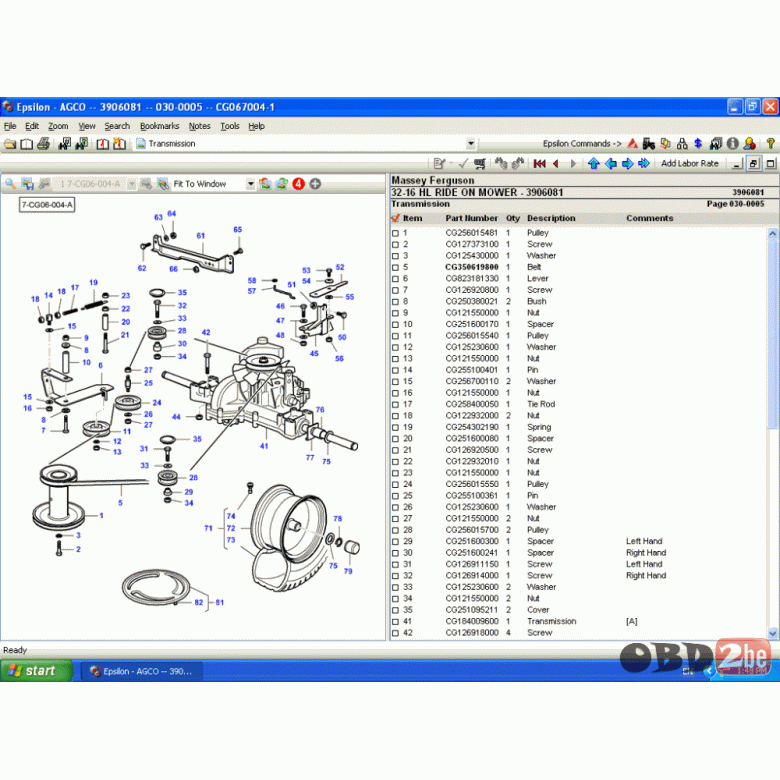The width and height of the screenshot is (780, 780).
Task: Click the blue right arrow navigation icon
Action: click(627, 163)
